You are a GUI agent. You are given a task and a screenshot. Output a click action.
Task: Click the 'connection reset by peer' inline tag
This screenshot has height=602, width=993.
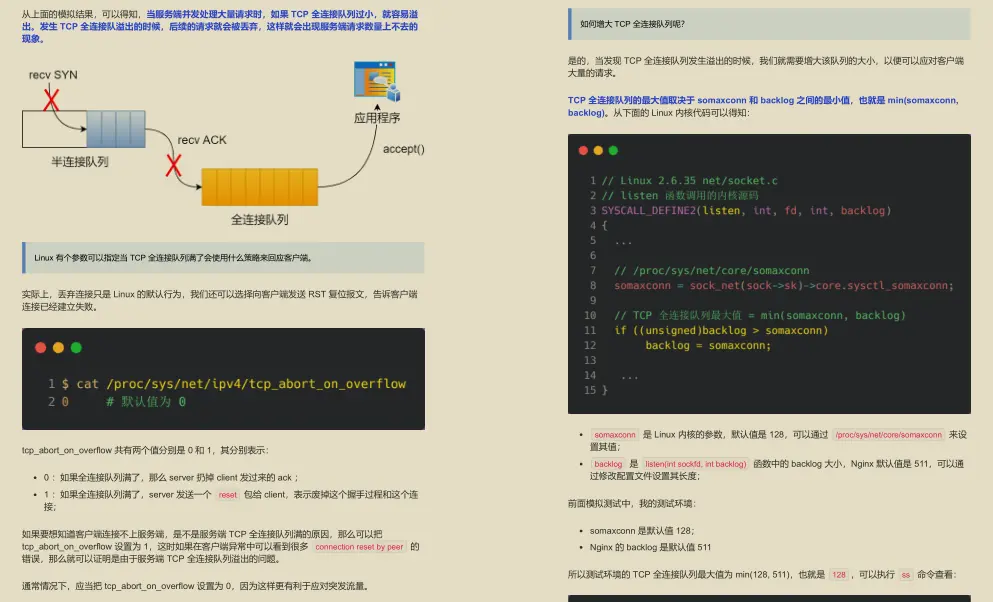[x=359, y=547]
